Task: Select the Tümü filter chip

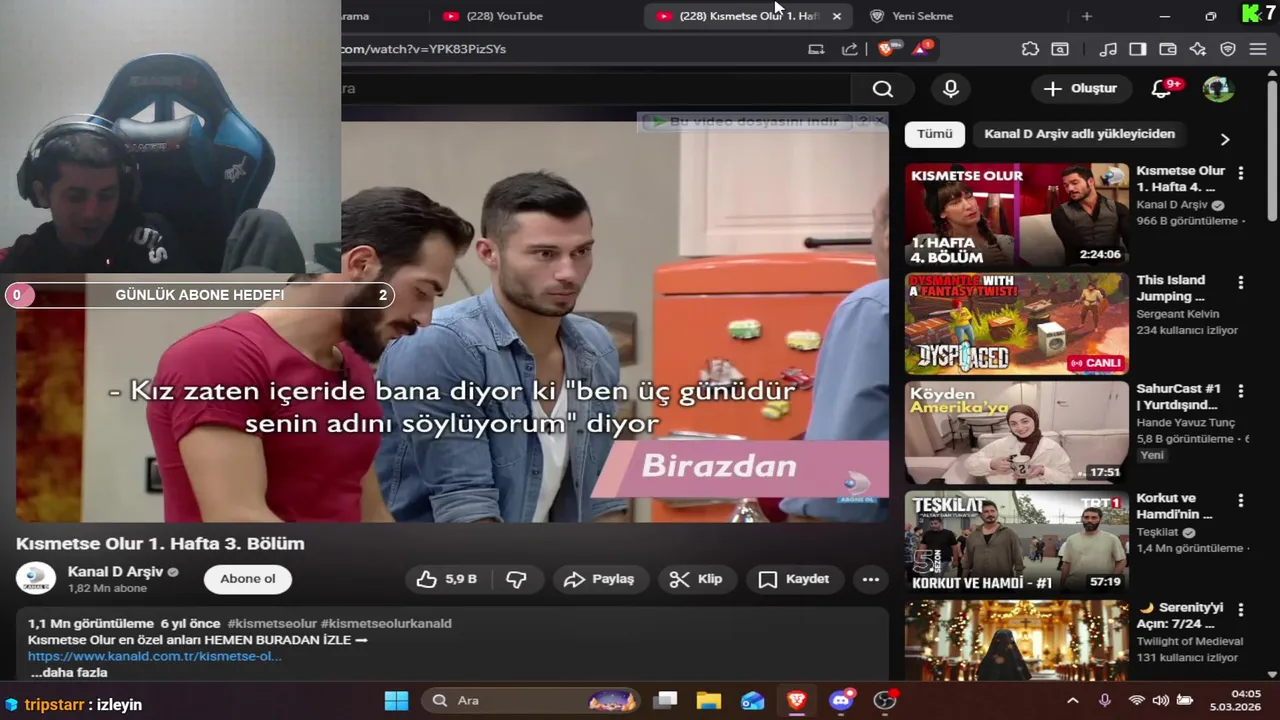Action: 935,134
